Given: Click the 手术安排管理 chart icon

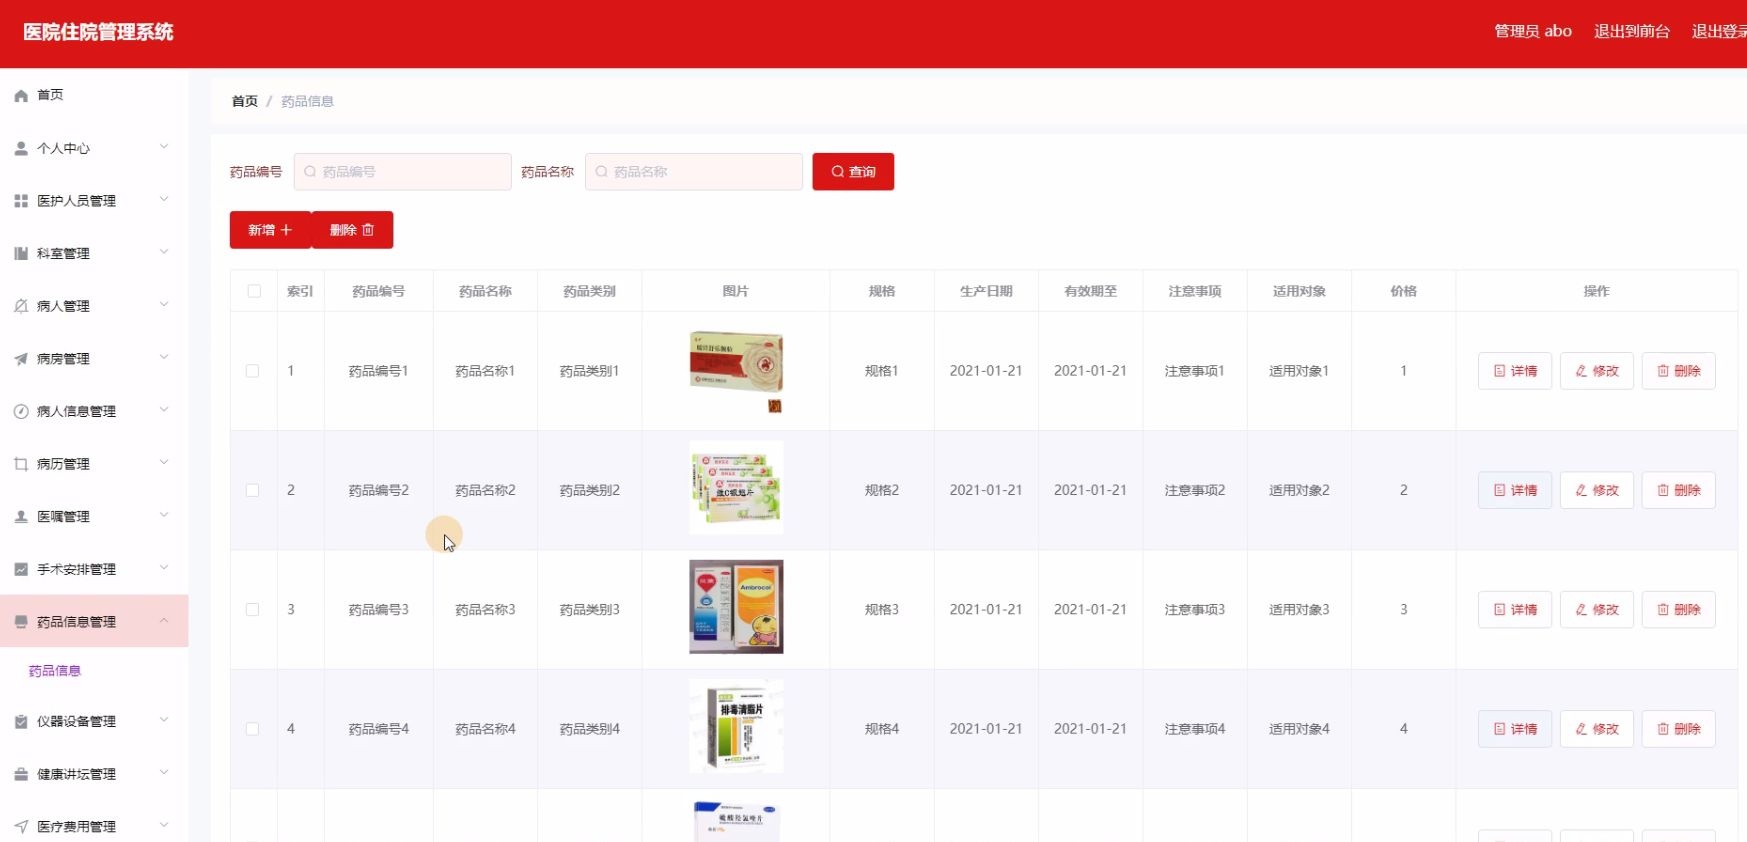Looking at the screenshot, I should 21,569.
